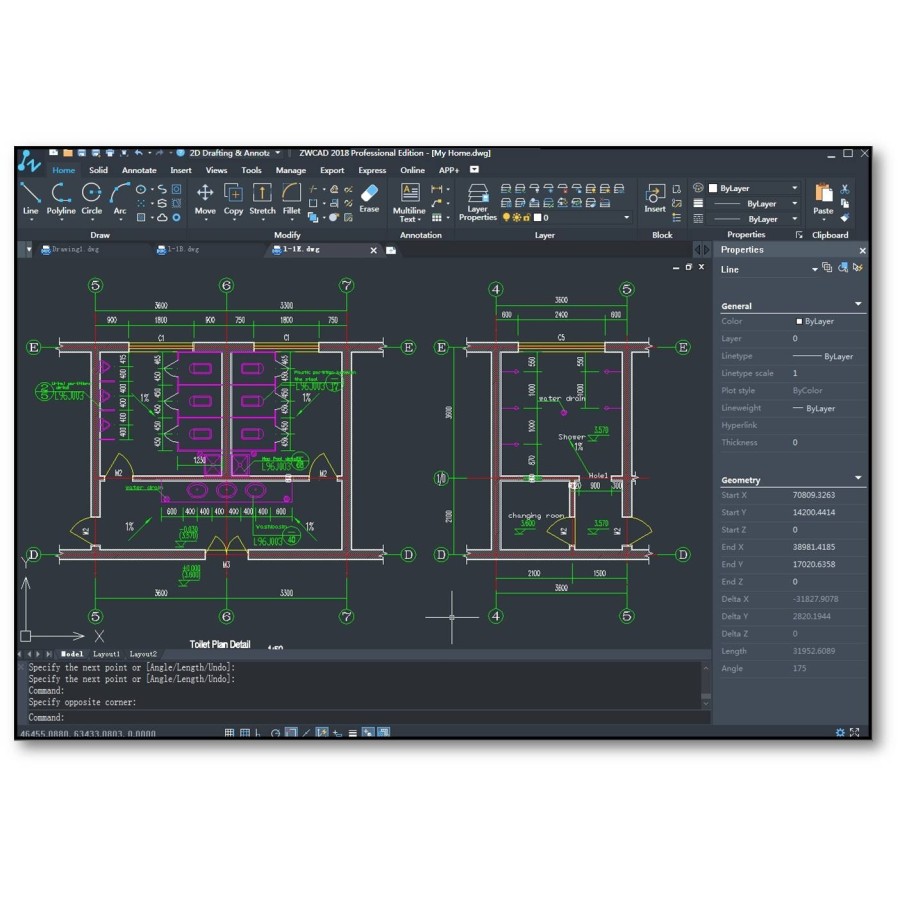Open Layer Properties manager
The image size is (900, 900).
tap(478, 202)
